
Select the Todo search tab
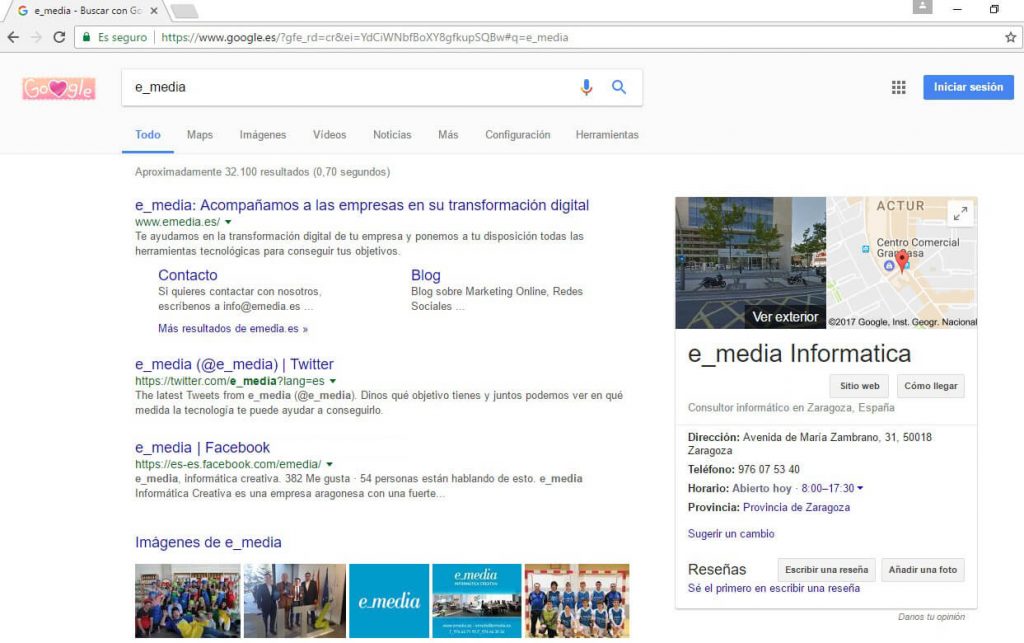pos(148,134)
